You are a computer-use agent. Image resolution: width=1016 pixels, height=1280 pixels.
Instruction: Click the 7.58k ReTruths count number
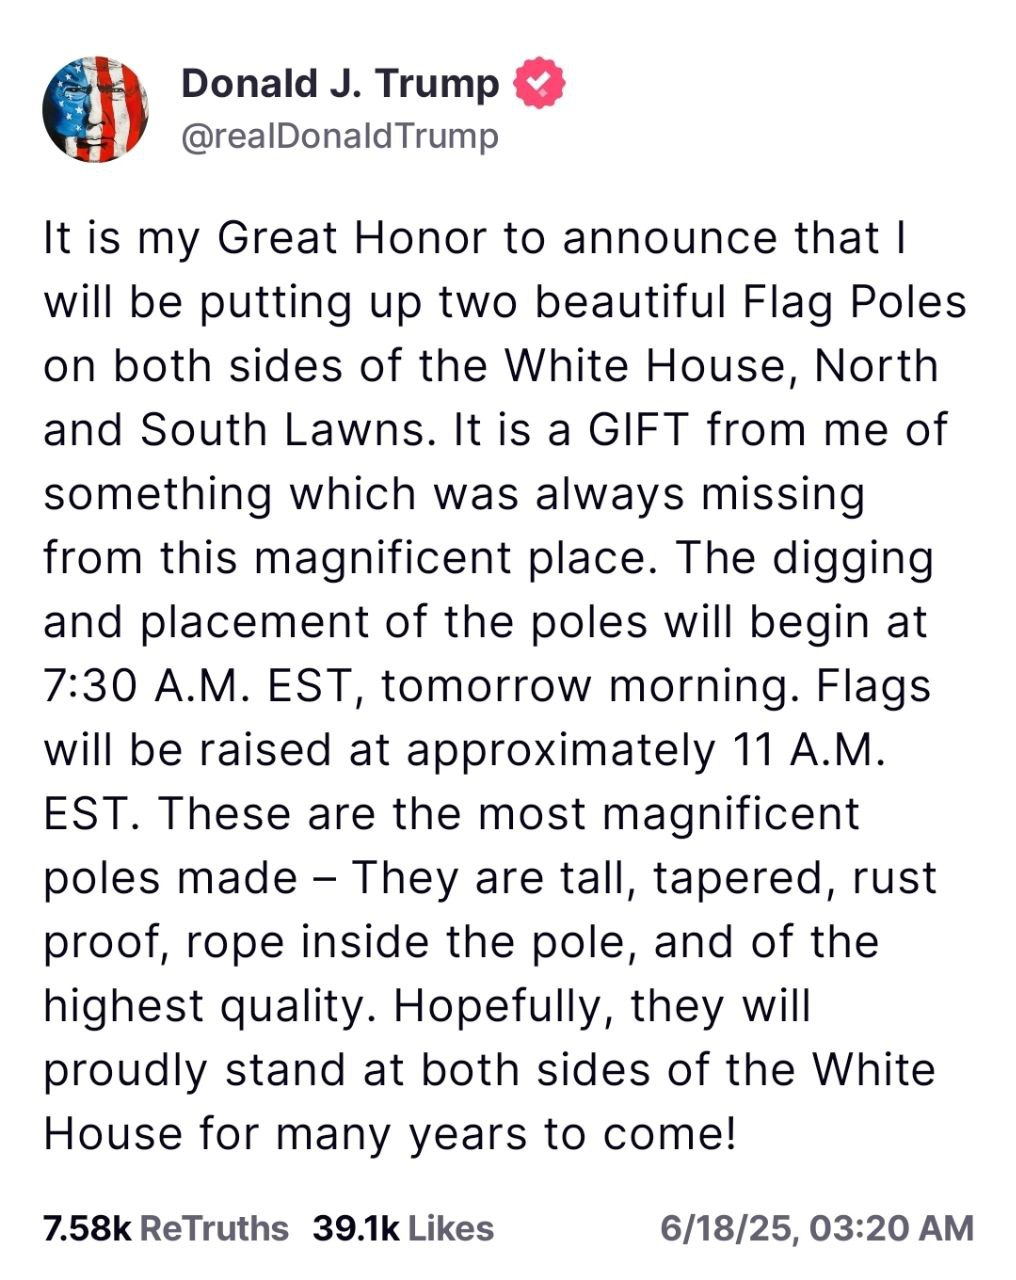click(87, 1228)
